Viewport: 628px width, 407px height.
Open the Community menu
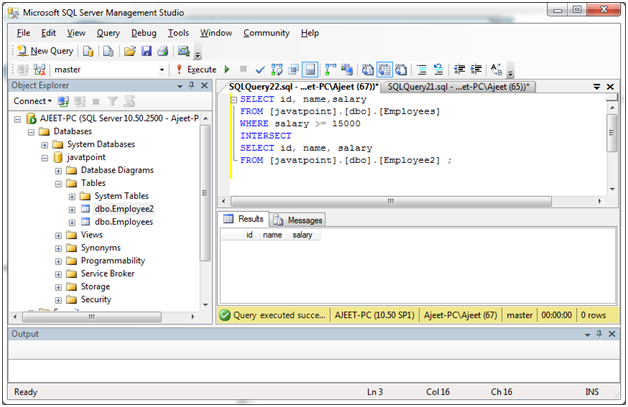coord(266,33)
